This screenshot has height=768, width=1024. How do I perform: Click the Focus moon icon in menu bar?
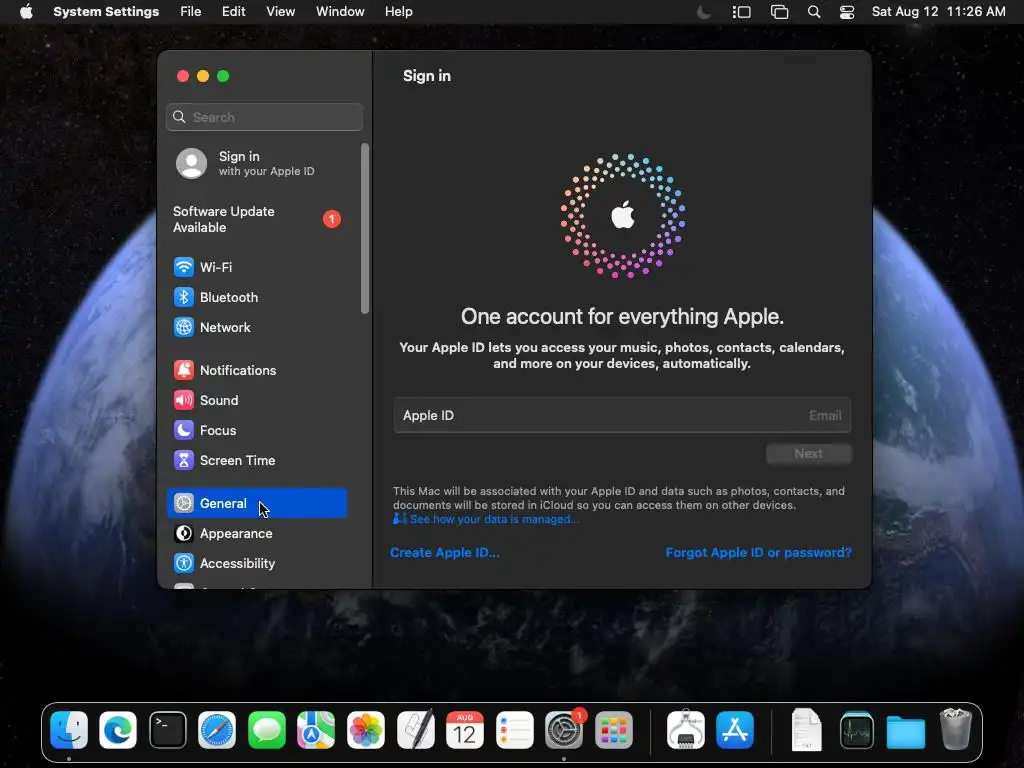tap(704, 12)
